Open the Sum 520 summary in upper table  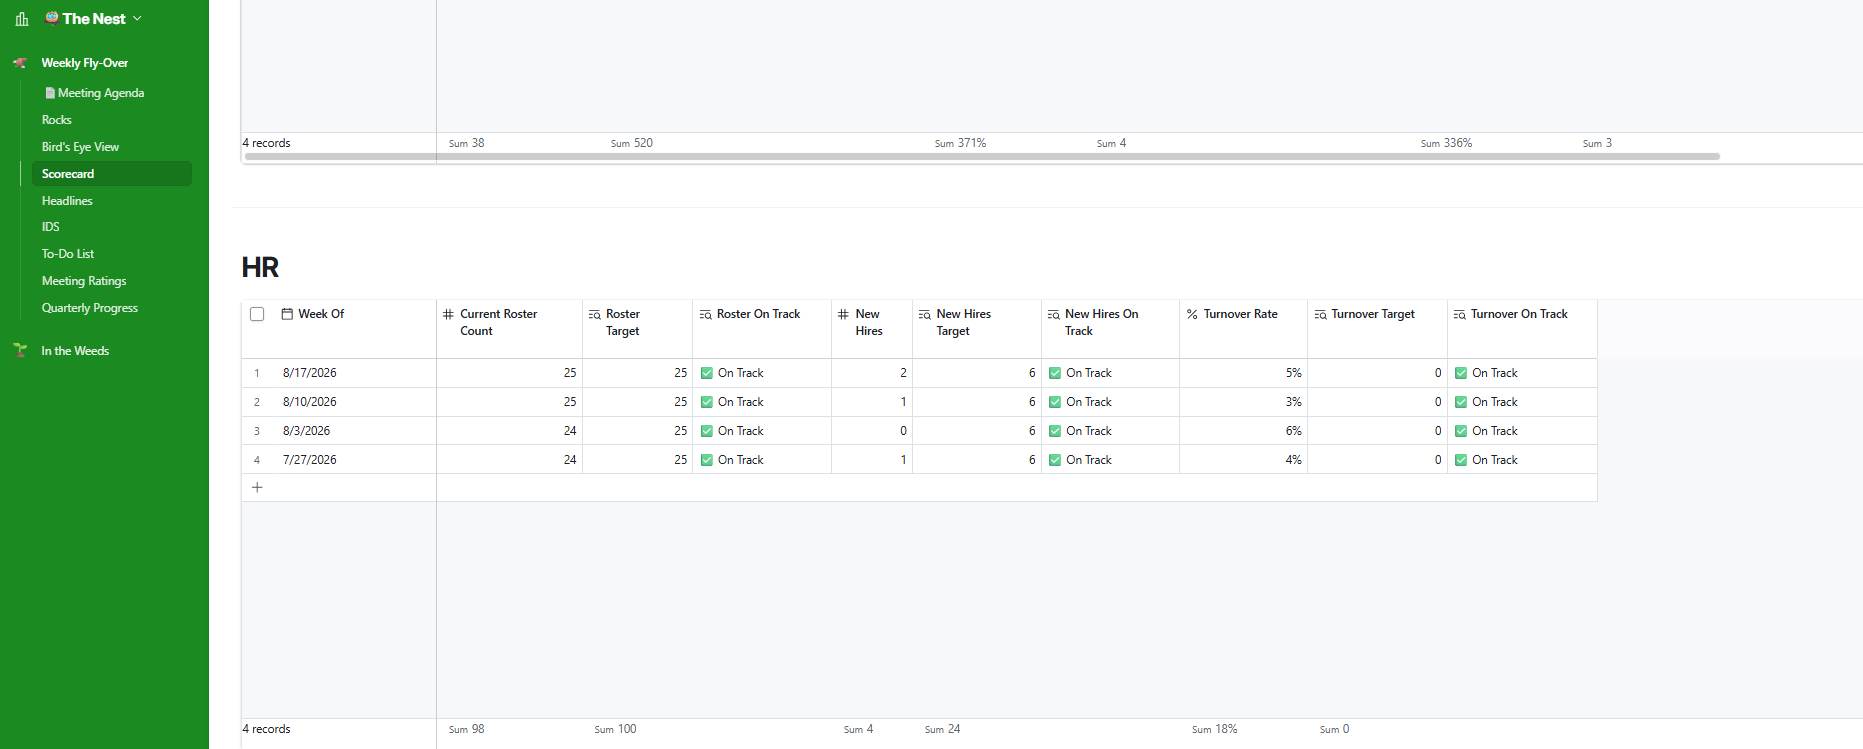(631, 143)
